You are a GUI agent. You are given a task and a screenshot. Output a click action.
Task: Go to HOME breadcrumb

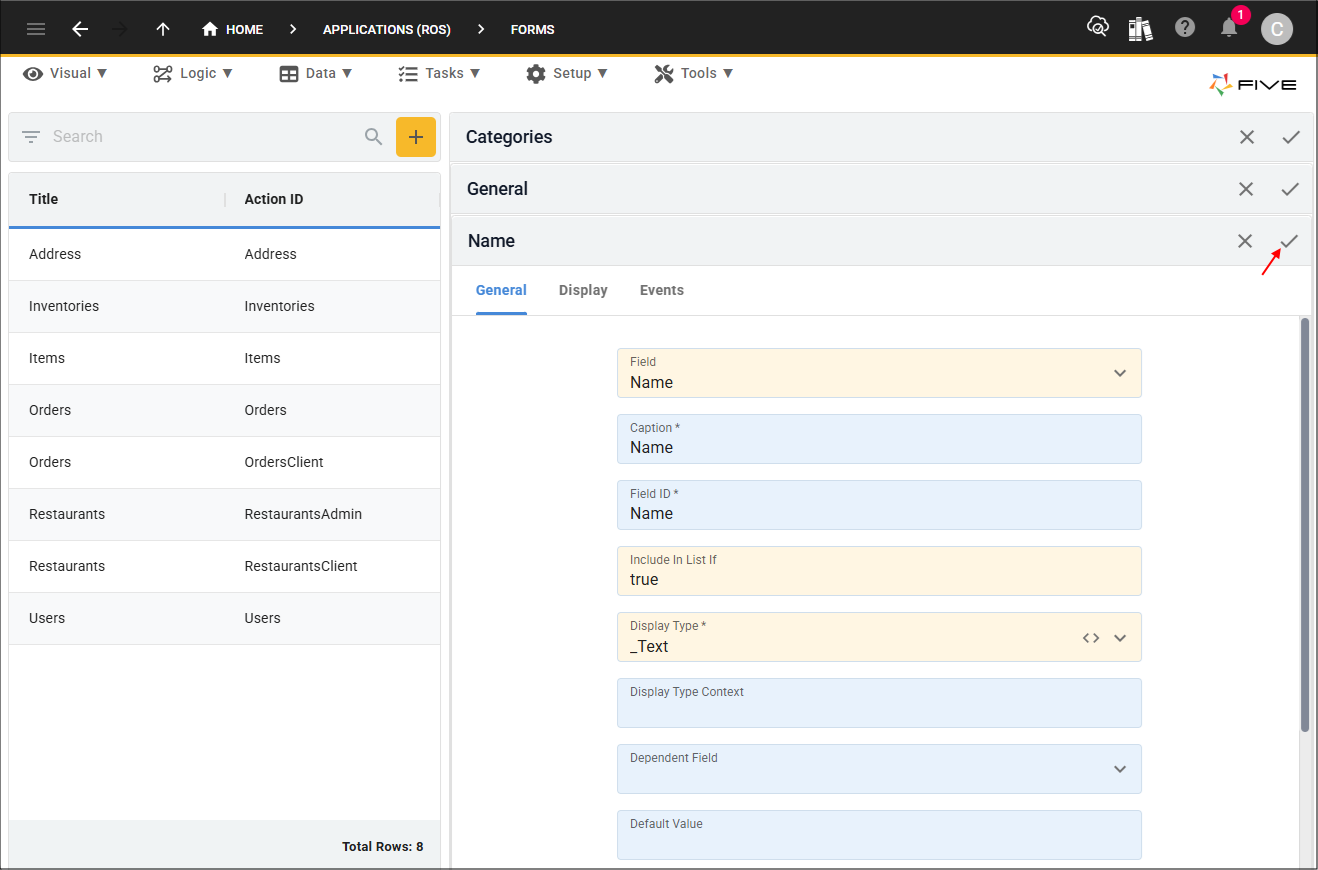[232, 29]
